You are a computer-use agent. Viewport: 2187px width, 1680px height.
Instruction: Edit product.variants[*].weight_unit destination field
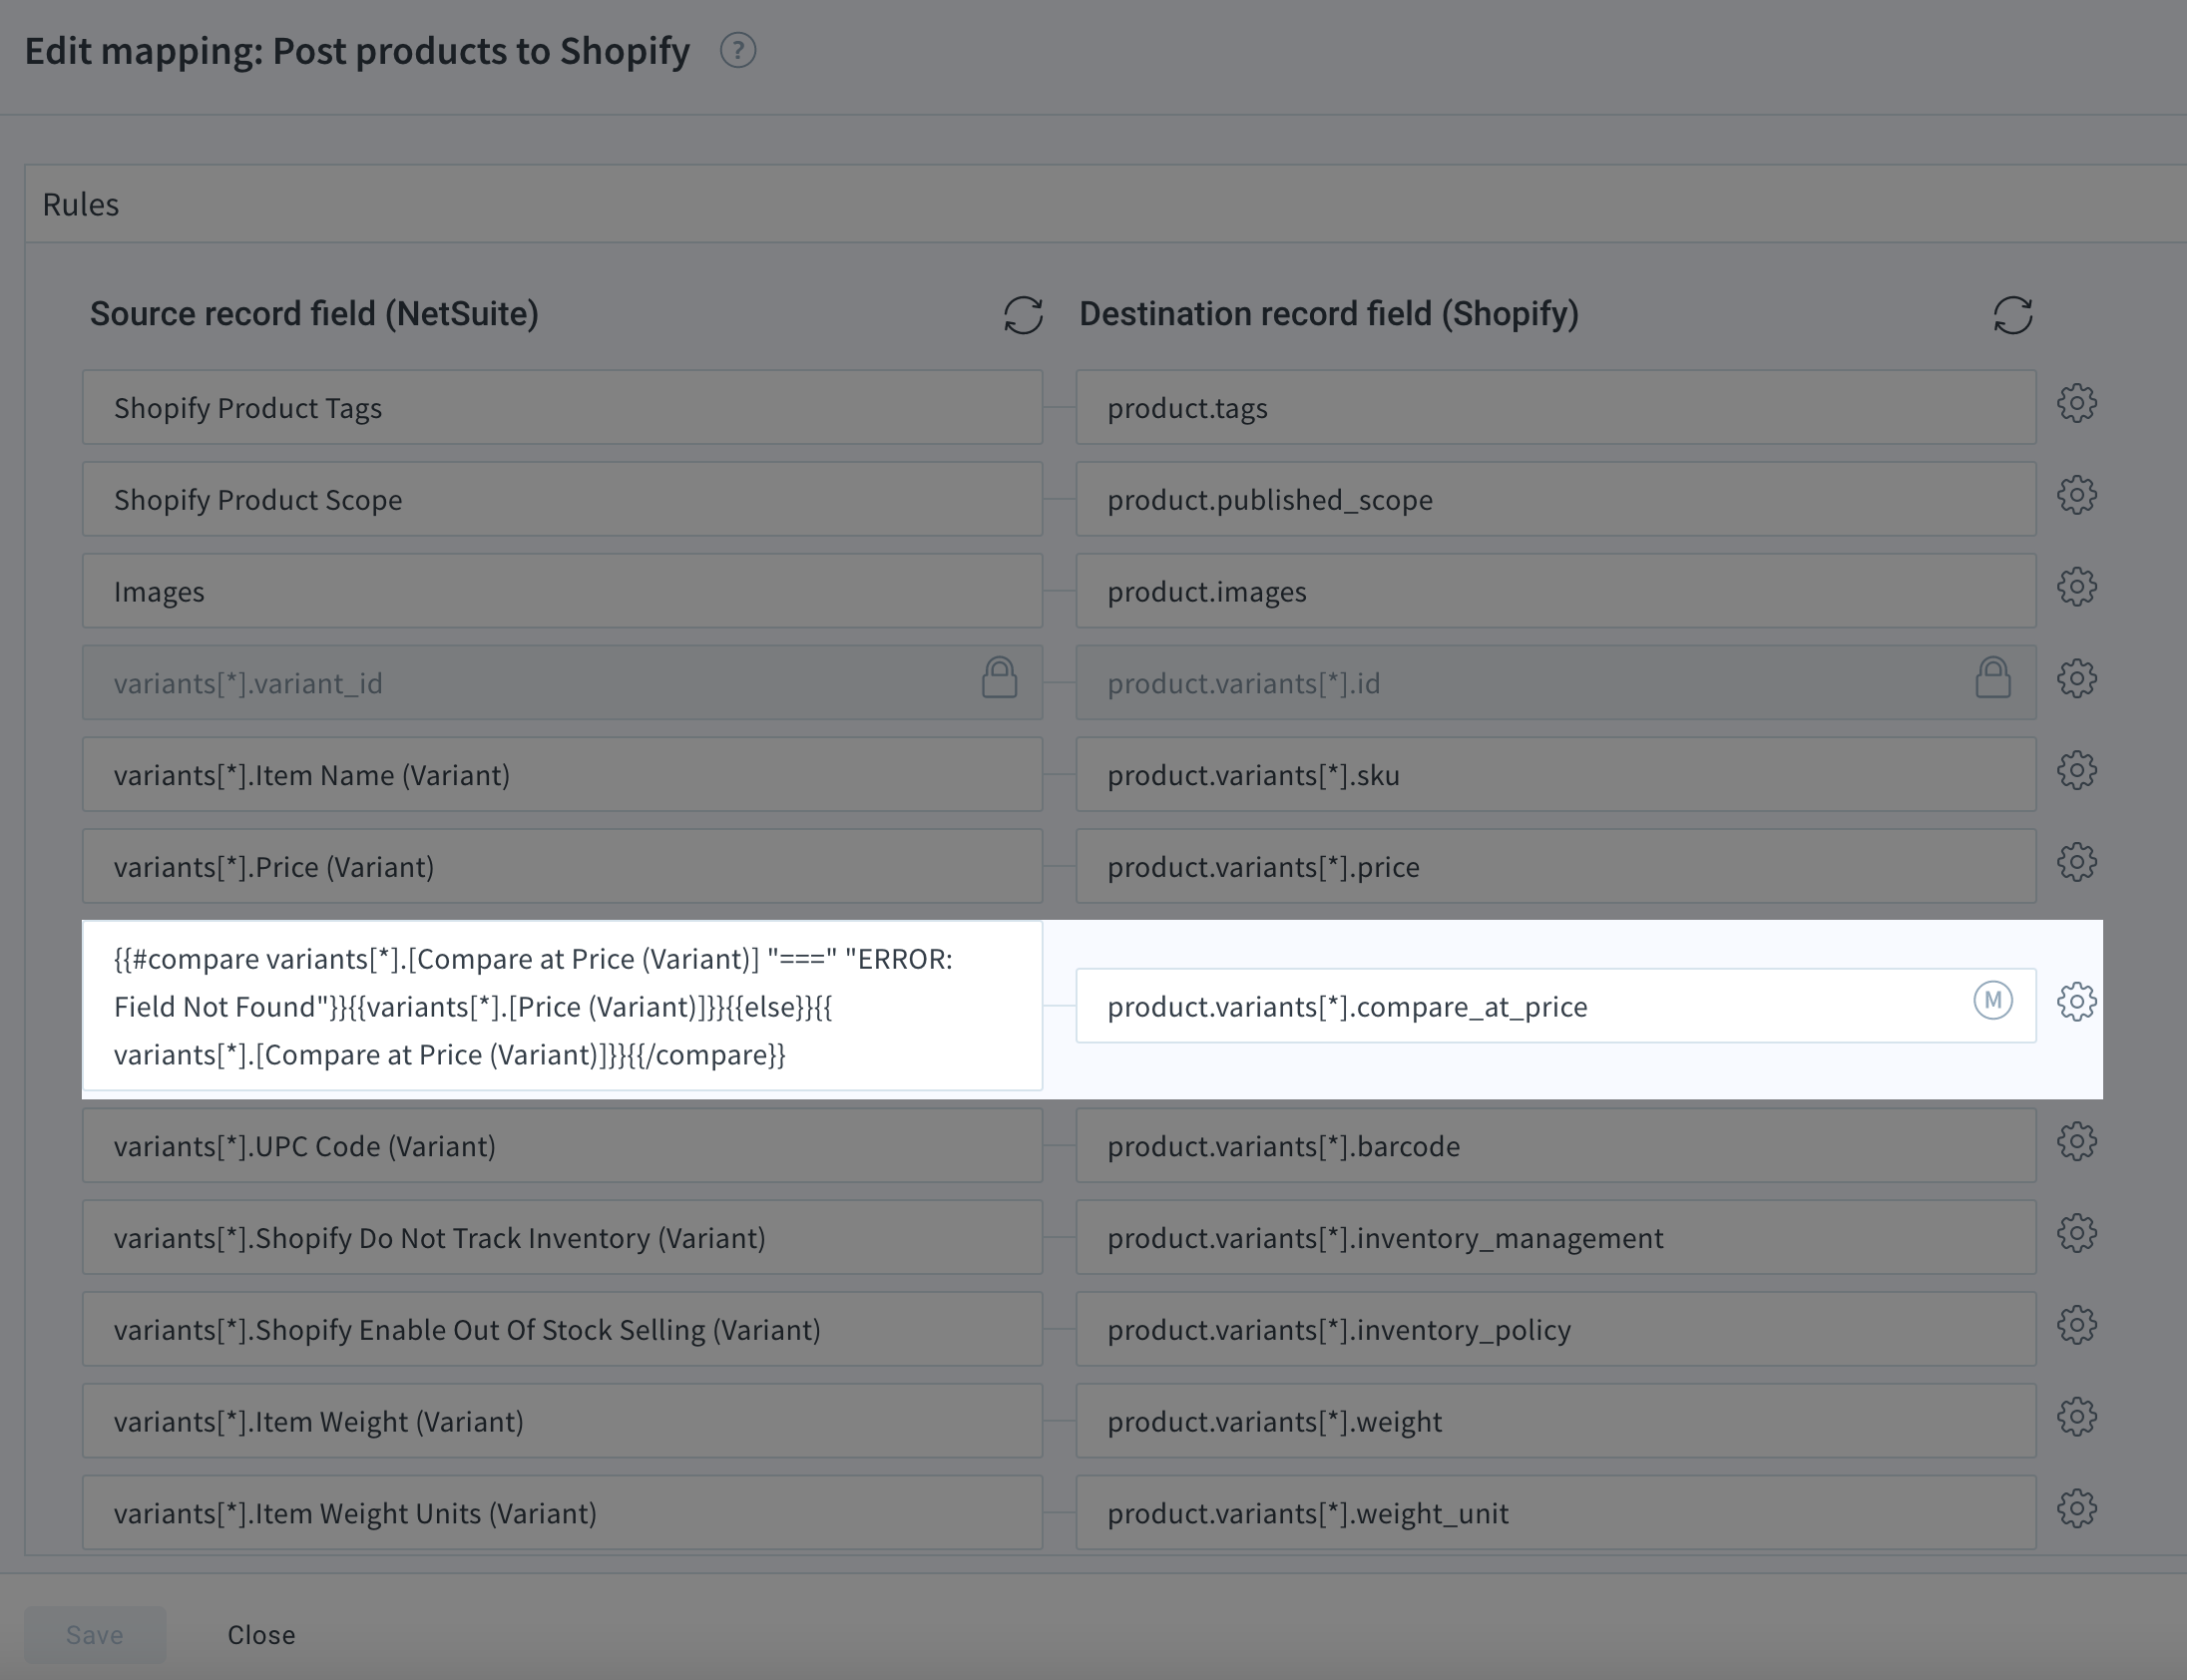click(x=1556, y=1514)
